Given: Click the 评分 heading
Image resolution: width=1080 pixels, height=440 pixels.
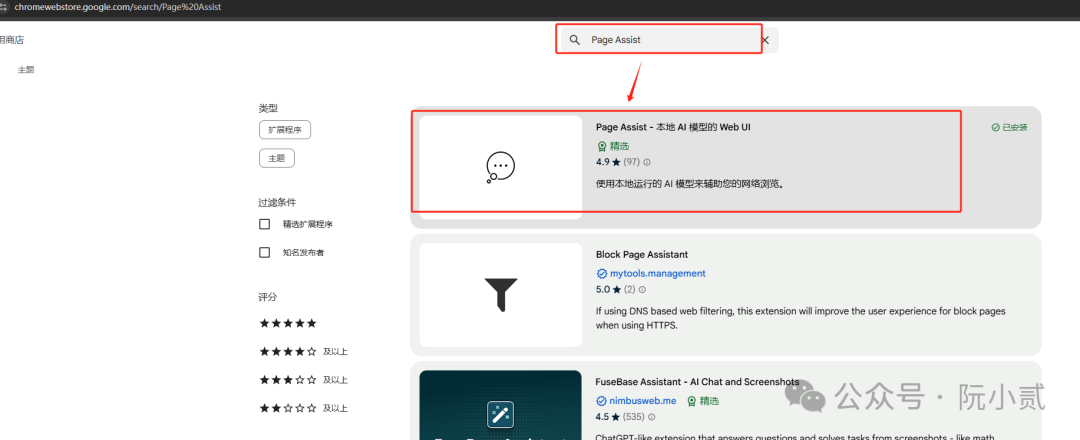Looking at the screenshot, I should pos(268,297).
